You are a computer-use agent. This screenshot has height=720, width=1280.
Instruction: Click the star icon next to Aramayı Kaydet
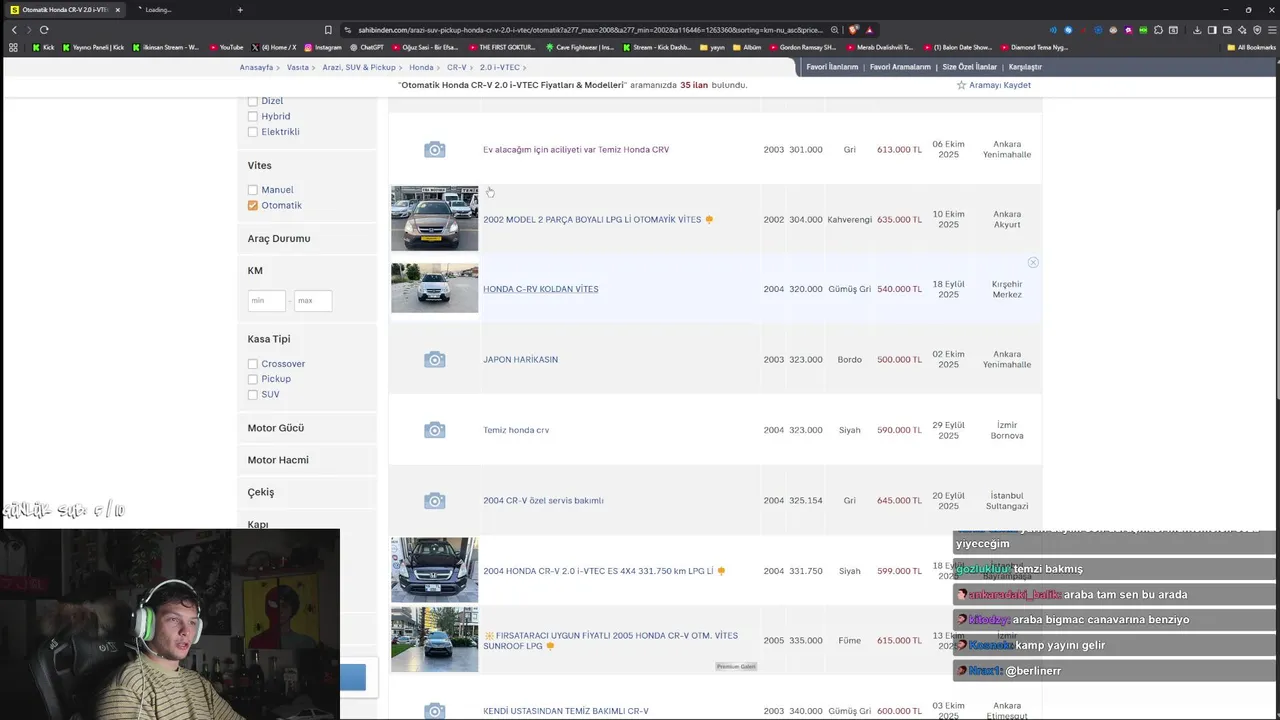961,85
